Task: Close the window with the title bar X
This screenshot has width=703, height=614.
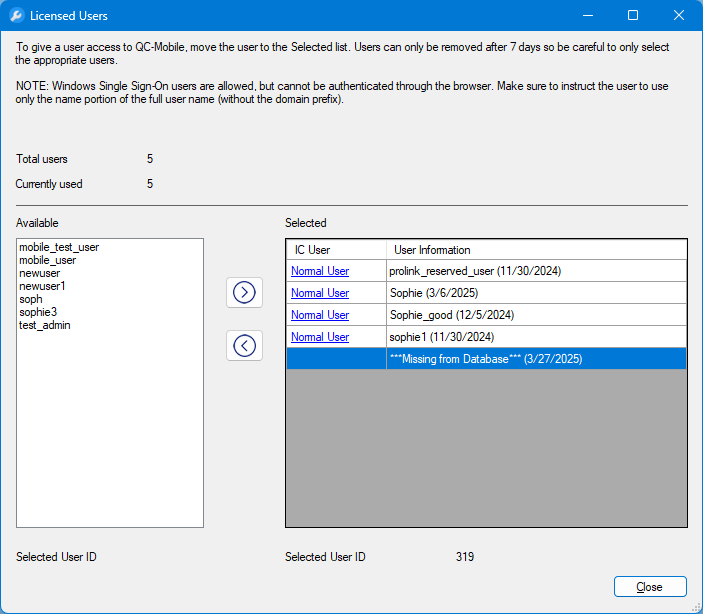Action: [x=679, y=15]
